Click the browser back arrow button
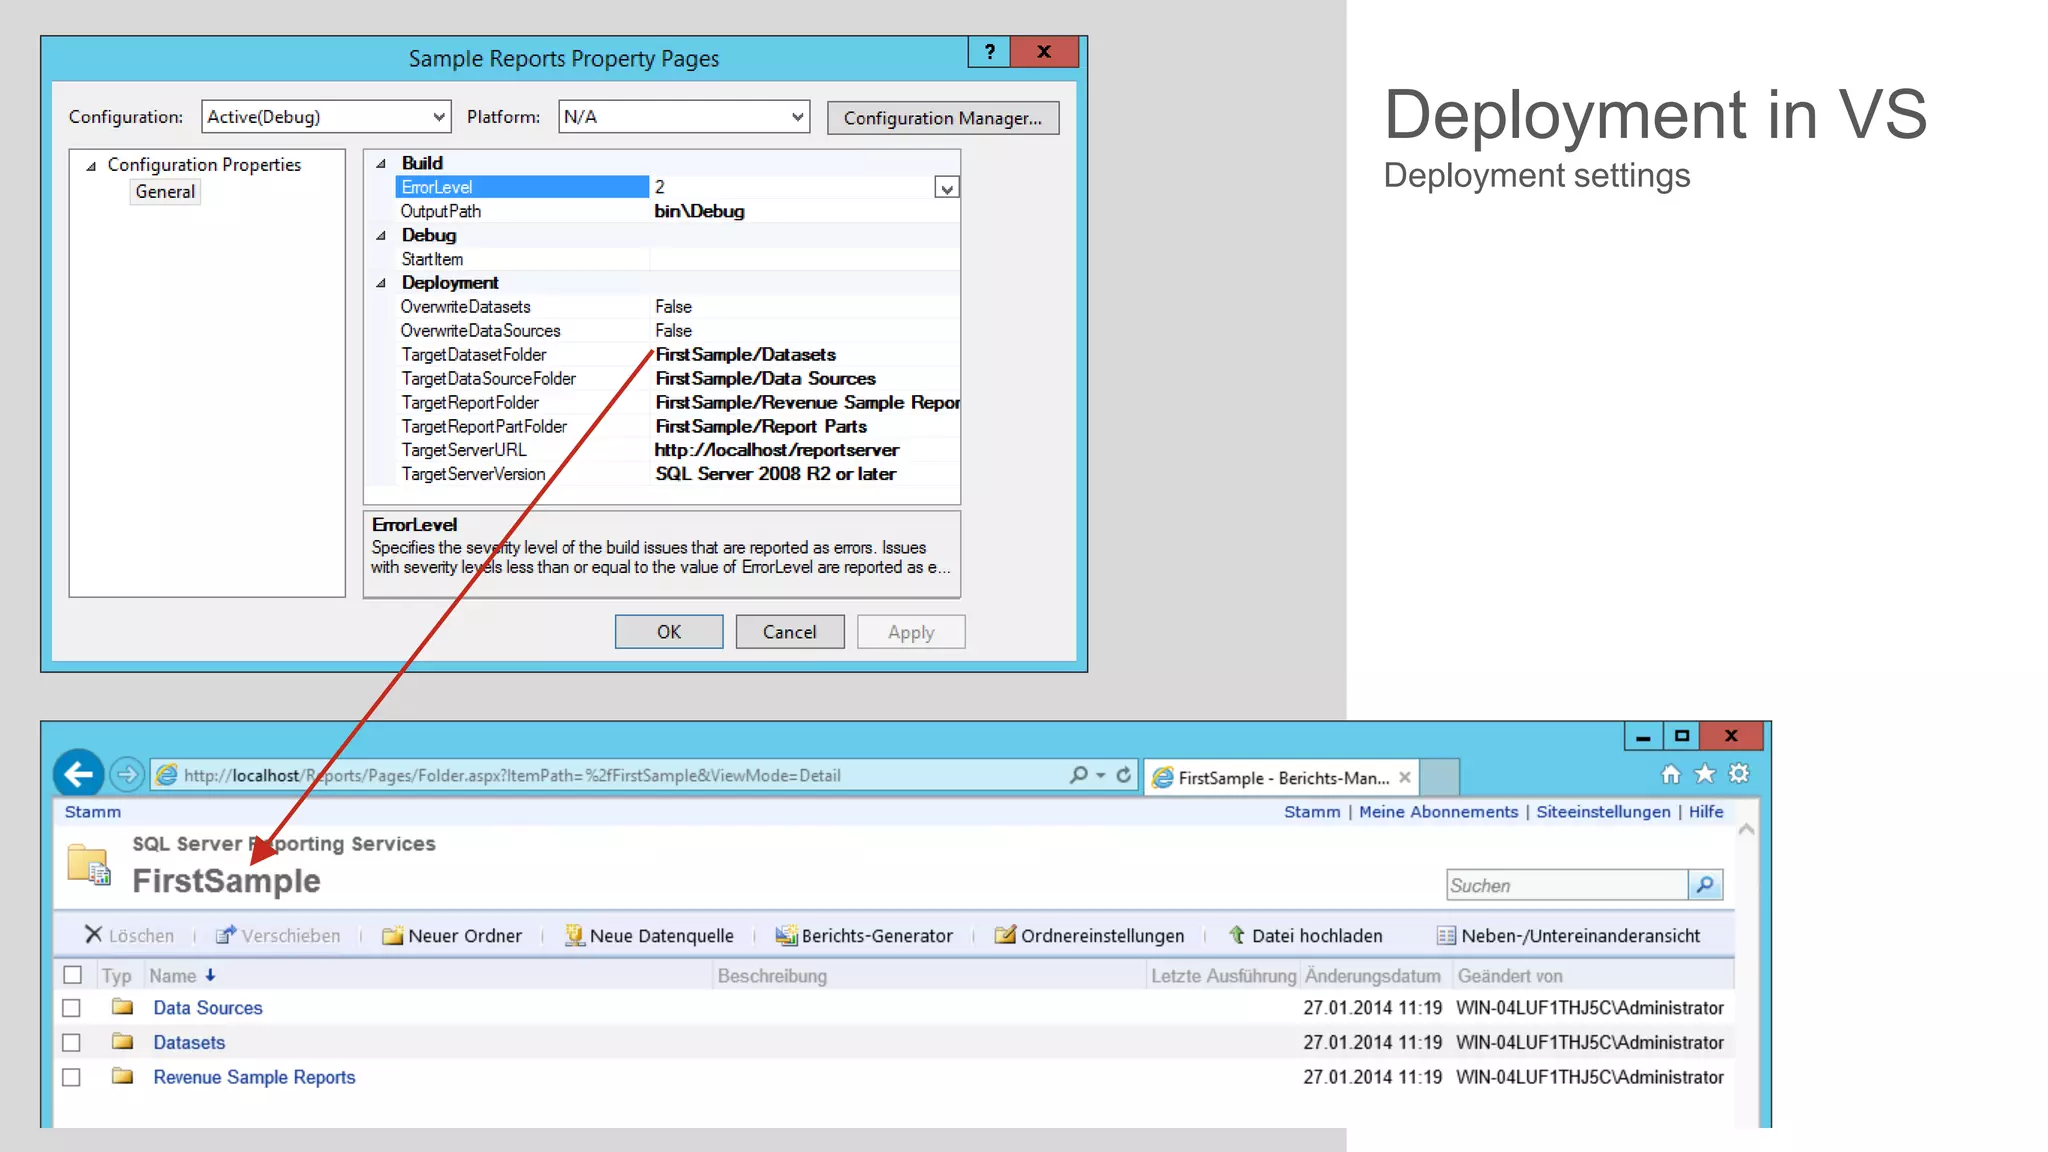 click(78, 774)
